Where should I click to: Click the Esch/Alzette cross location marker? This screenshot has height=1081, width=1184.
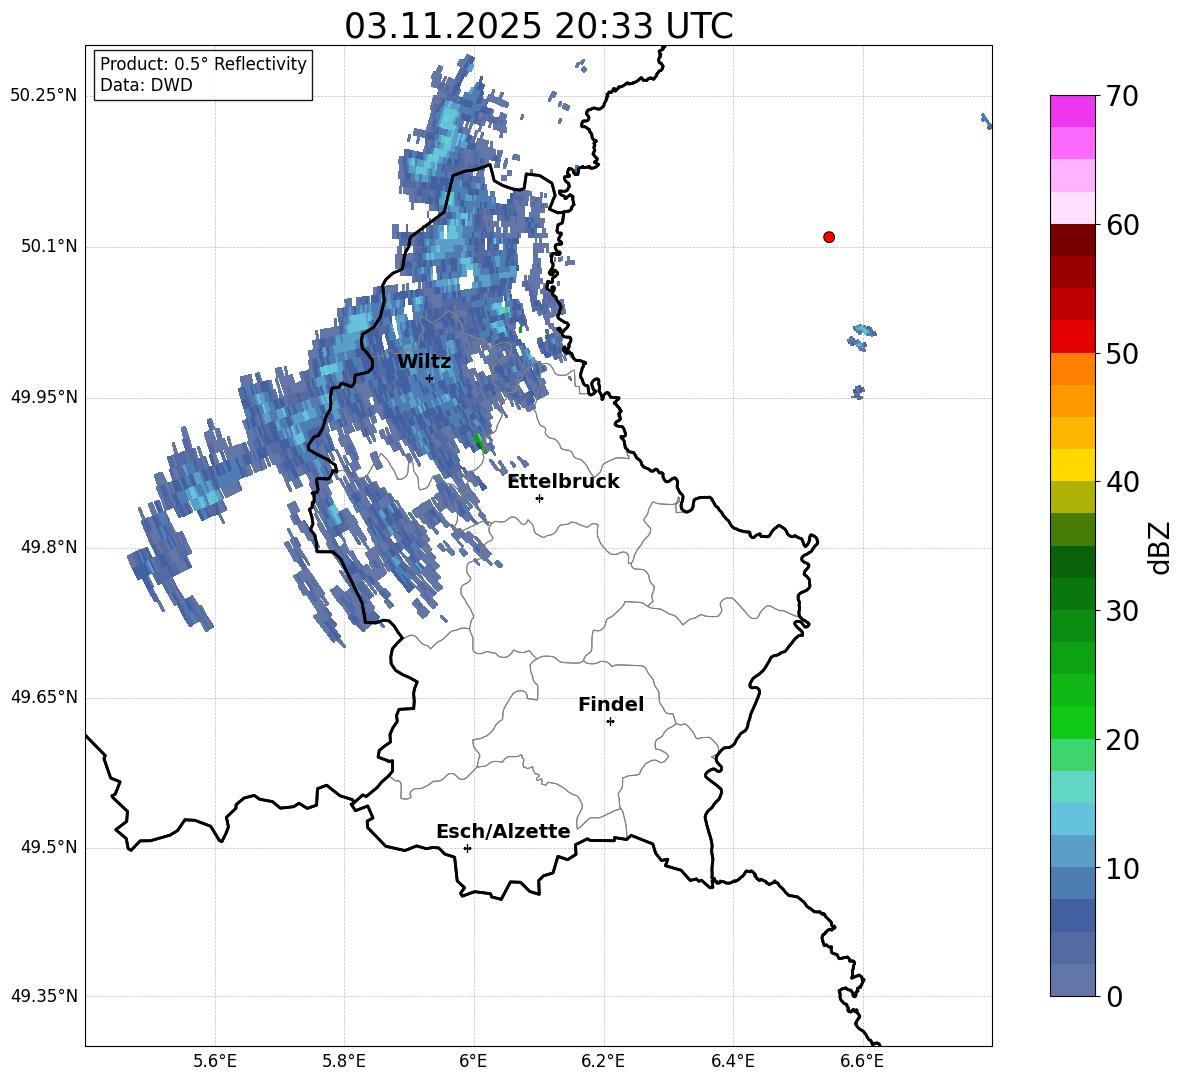click(x=467, y=848)
